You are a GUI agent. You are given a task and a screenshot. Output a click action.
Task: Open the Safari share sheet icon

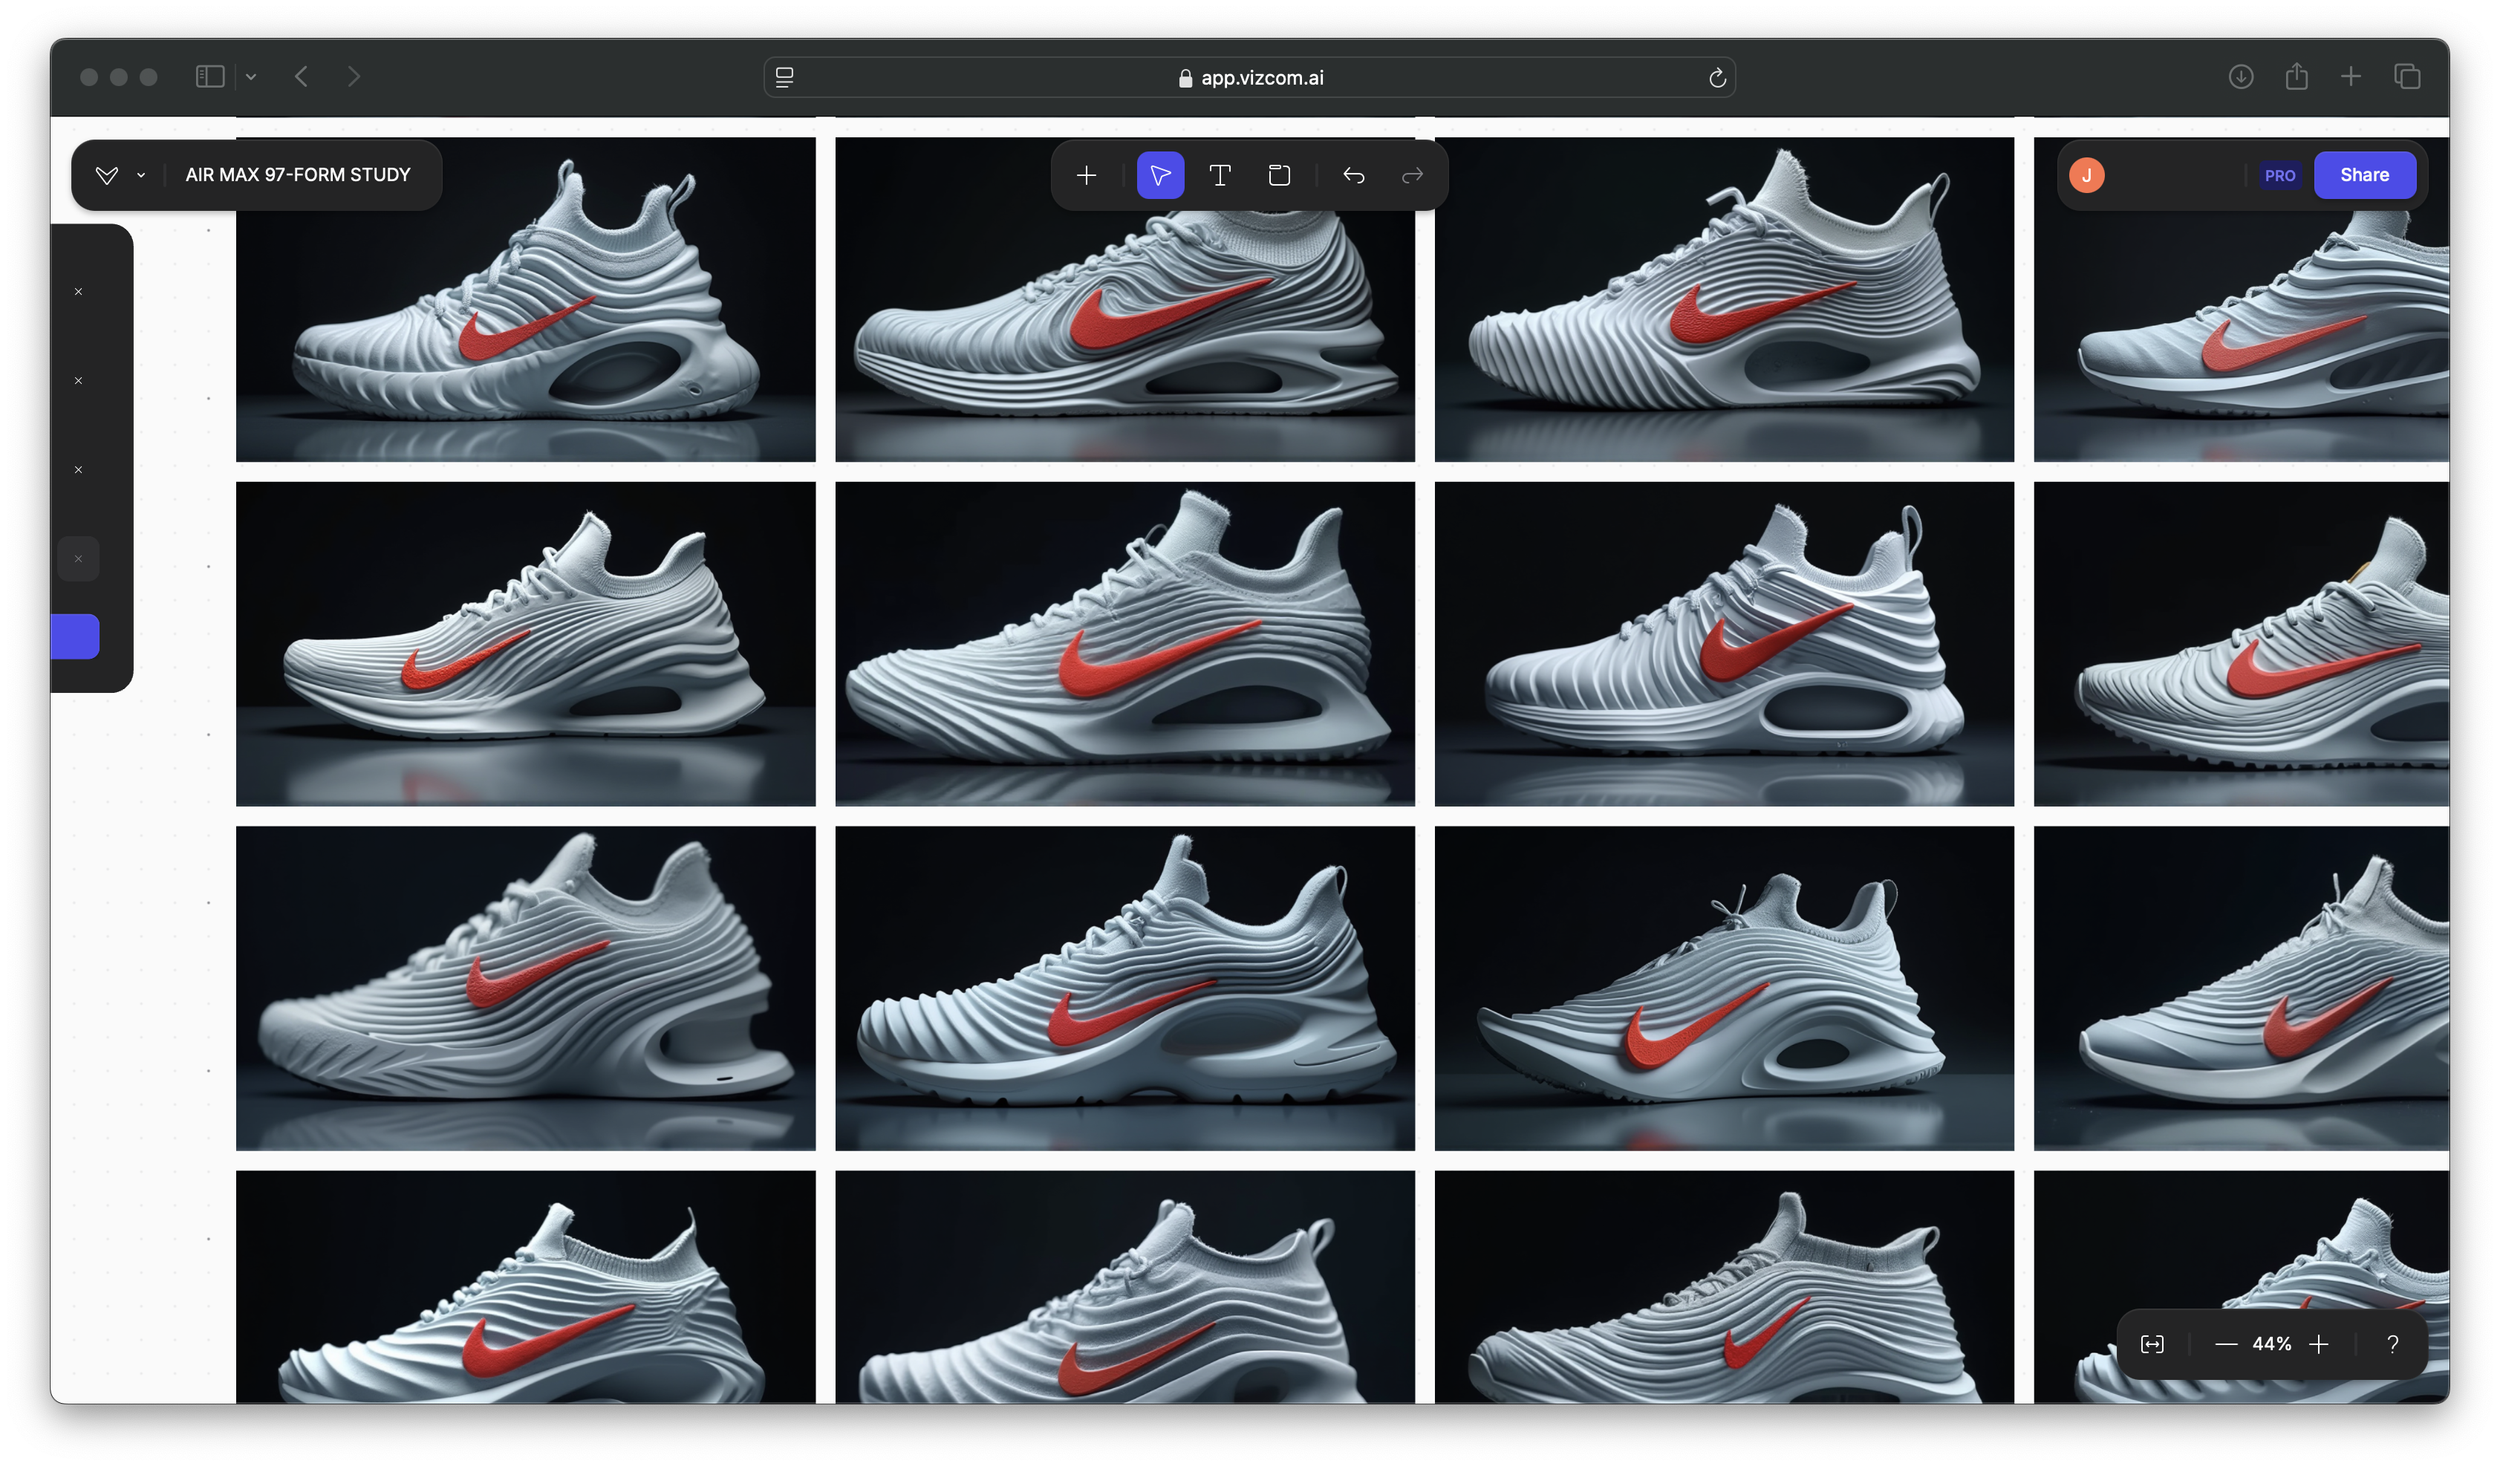2296,77
